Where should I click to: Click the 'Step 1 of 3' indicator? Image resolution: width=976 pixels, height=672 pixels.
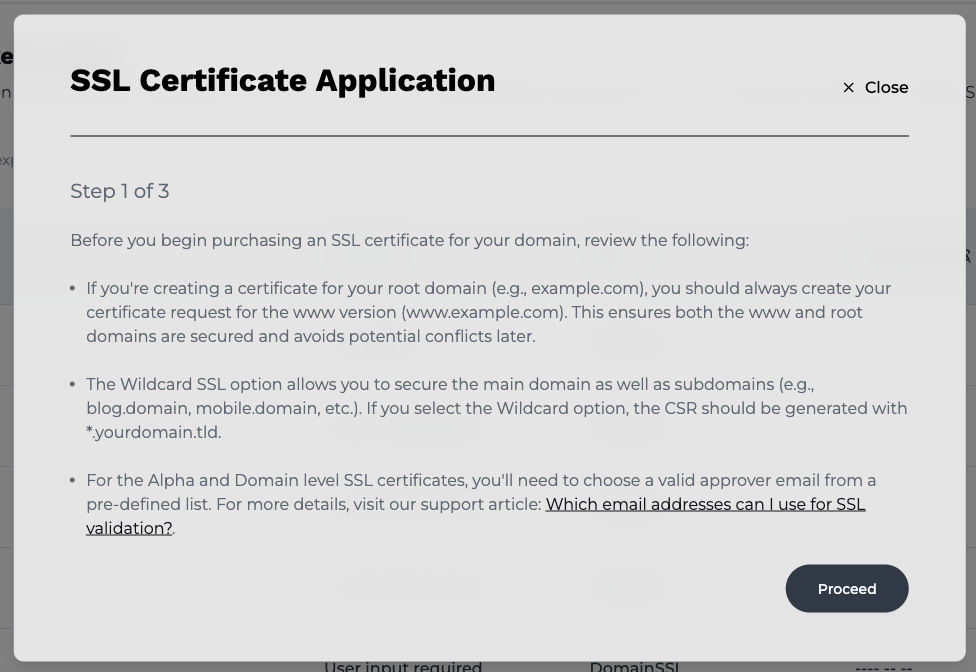(120, 191)
